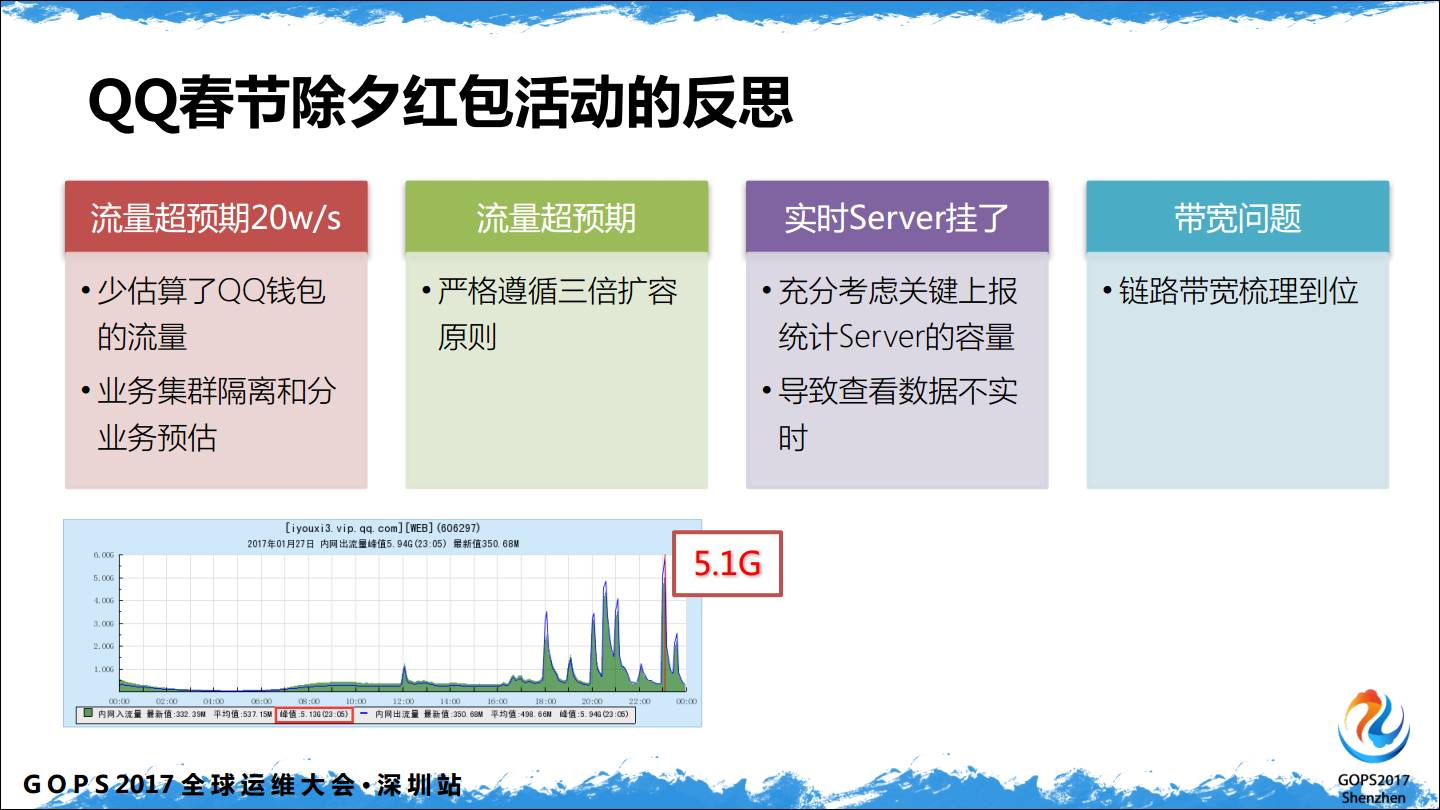Click the 16:00 x-axis label

point(497,701)
